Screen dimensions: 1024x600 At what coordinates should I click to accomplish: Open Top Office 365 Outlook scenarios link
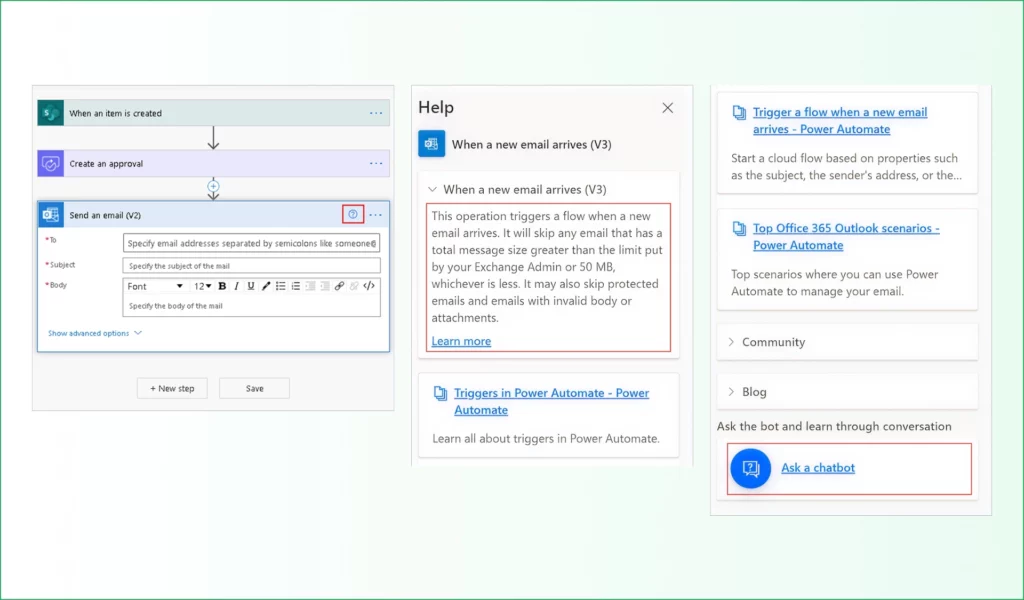(x=846, y=236)
